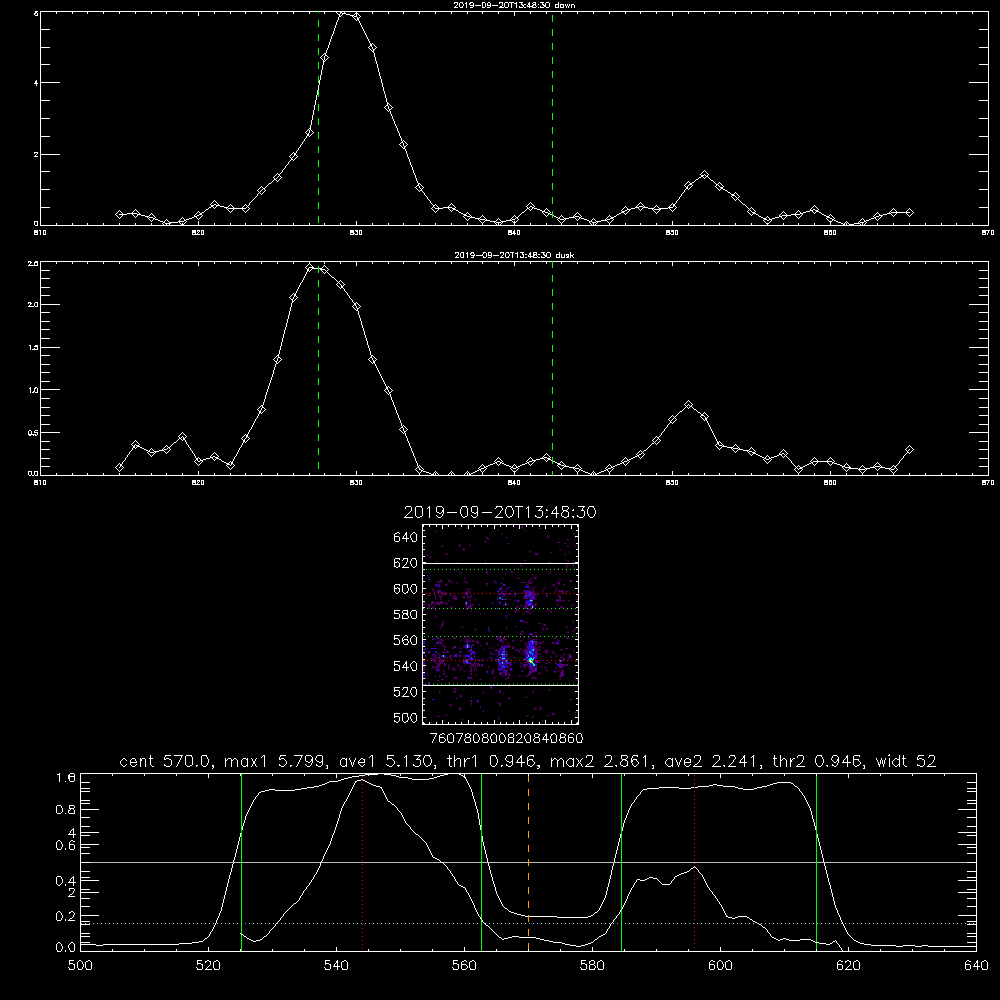
Task: Click the 580 y-axis label beside the spectral image
Action: click(406, 615)
